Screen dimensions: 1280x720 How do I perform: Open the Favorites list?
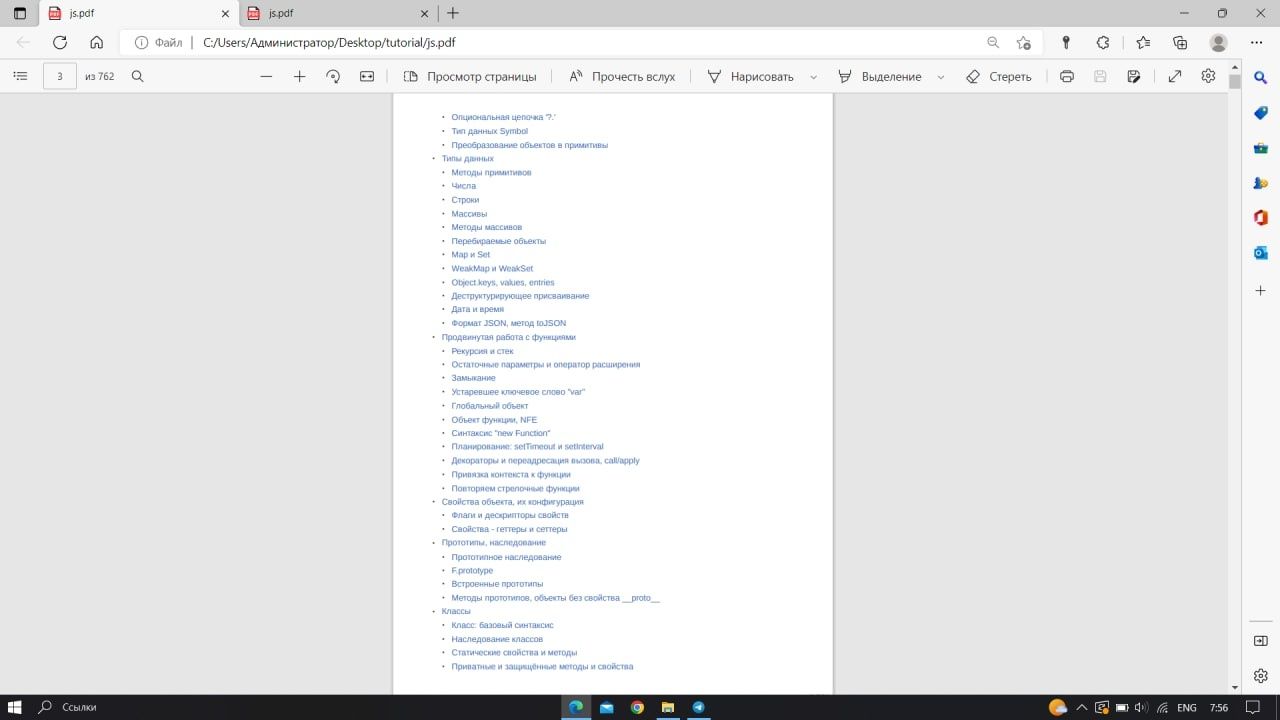[1143, 42]
